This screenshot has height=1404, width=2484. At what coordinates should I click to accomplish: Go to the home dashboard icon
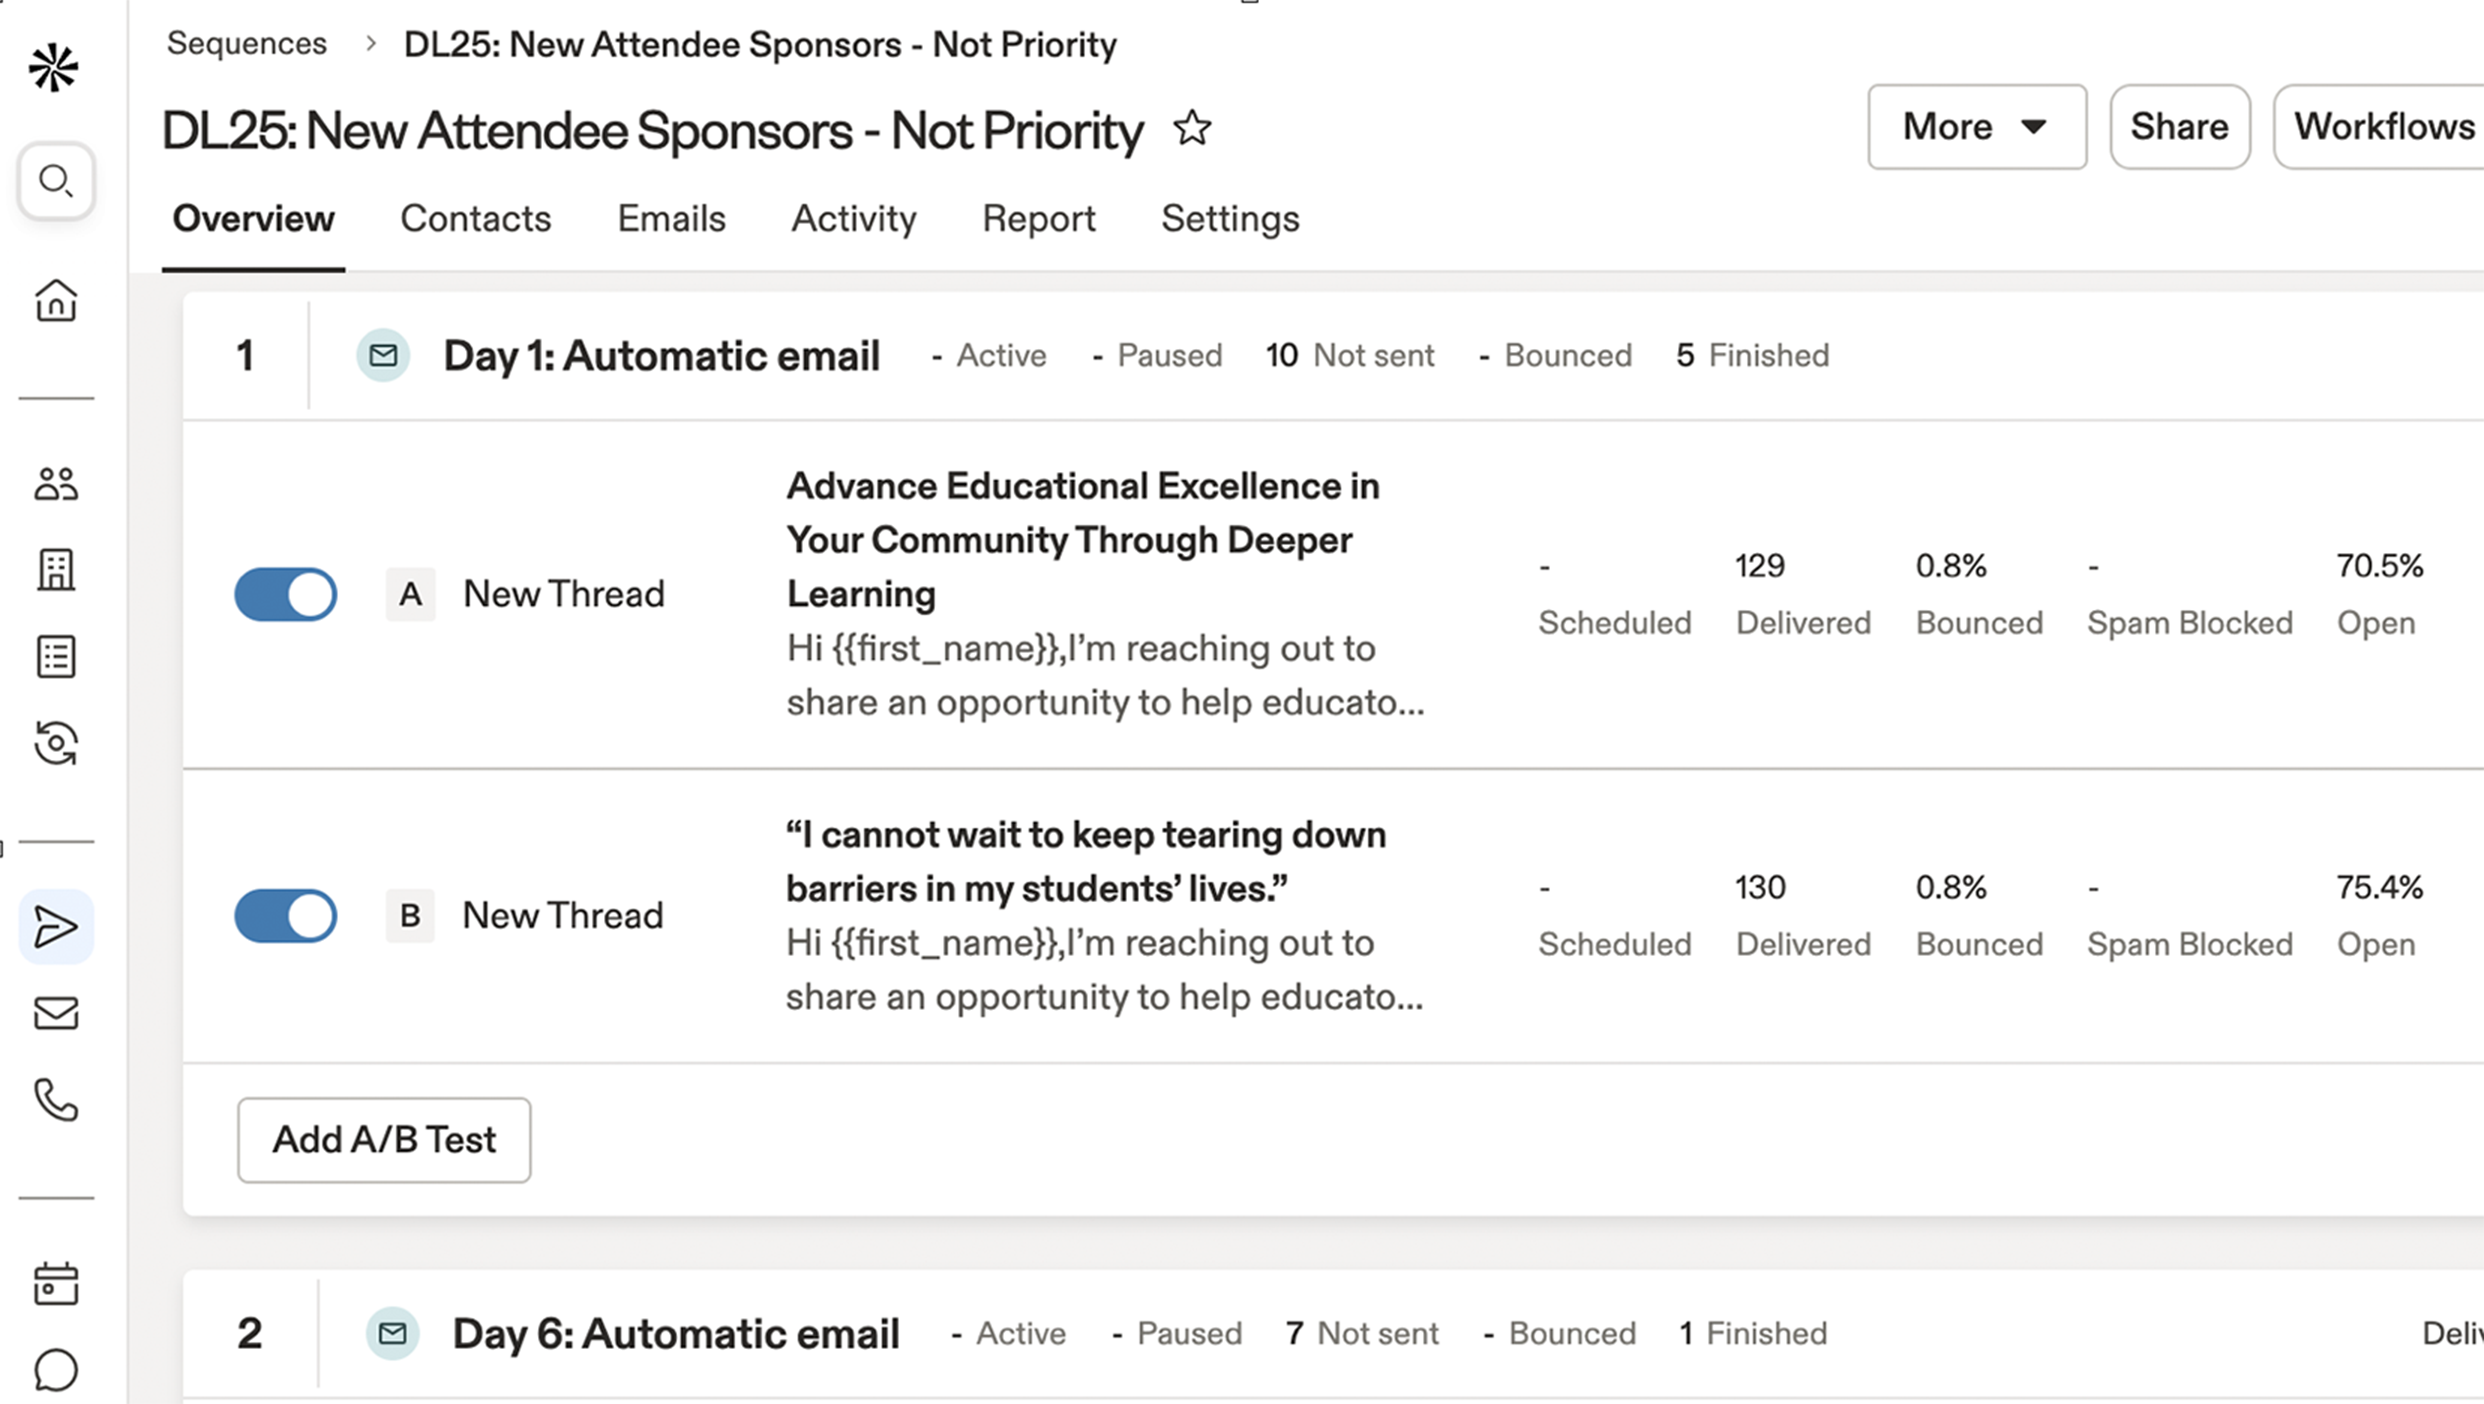(55, 301)
